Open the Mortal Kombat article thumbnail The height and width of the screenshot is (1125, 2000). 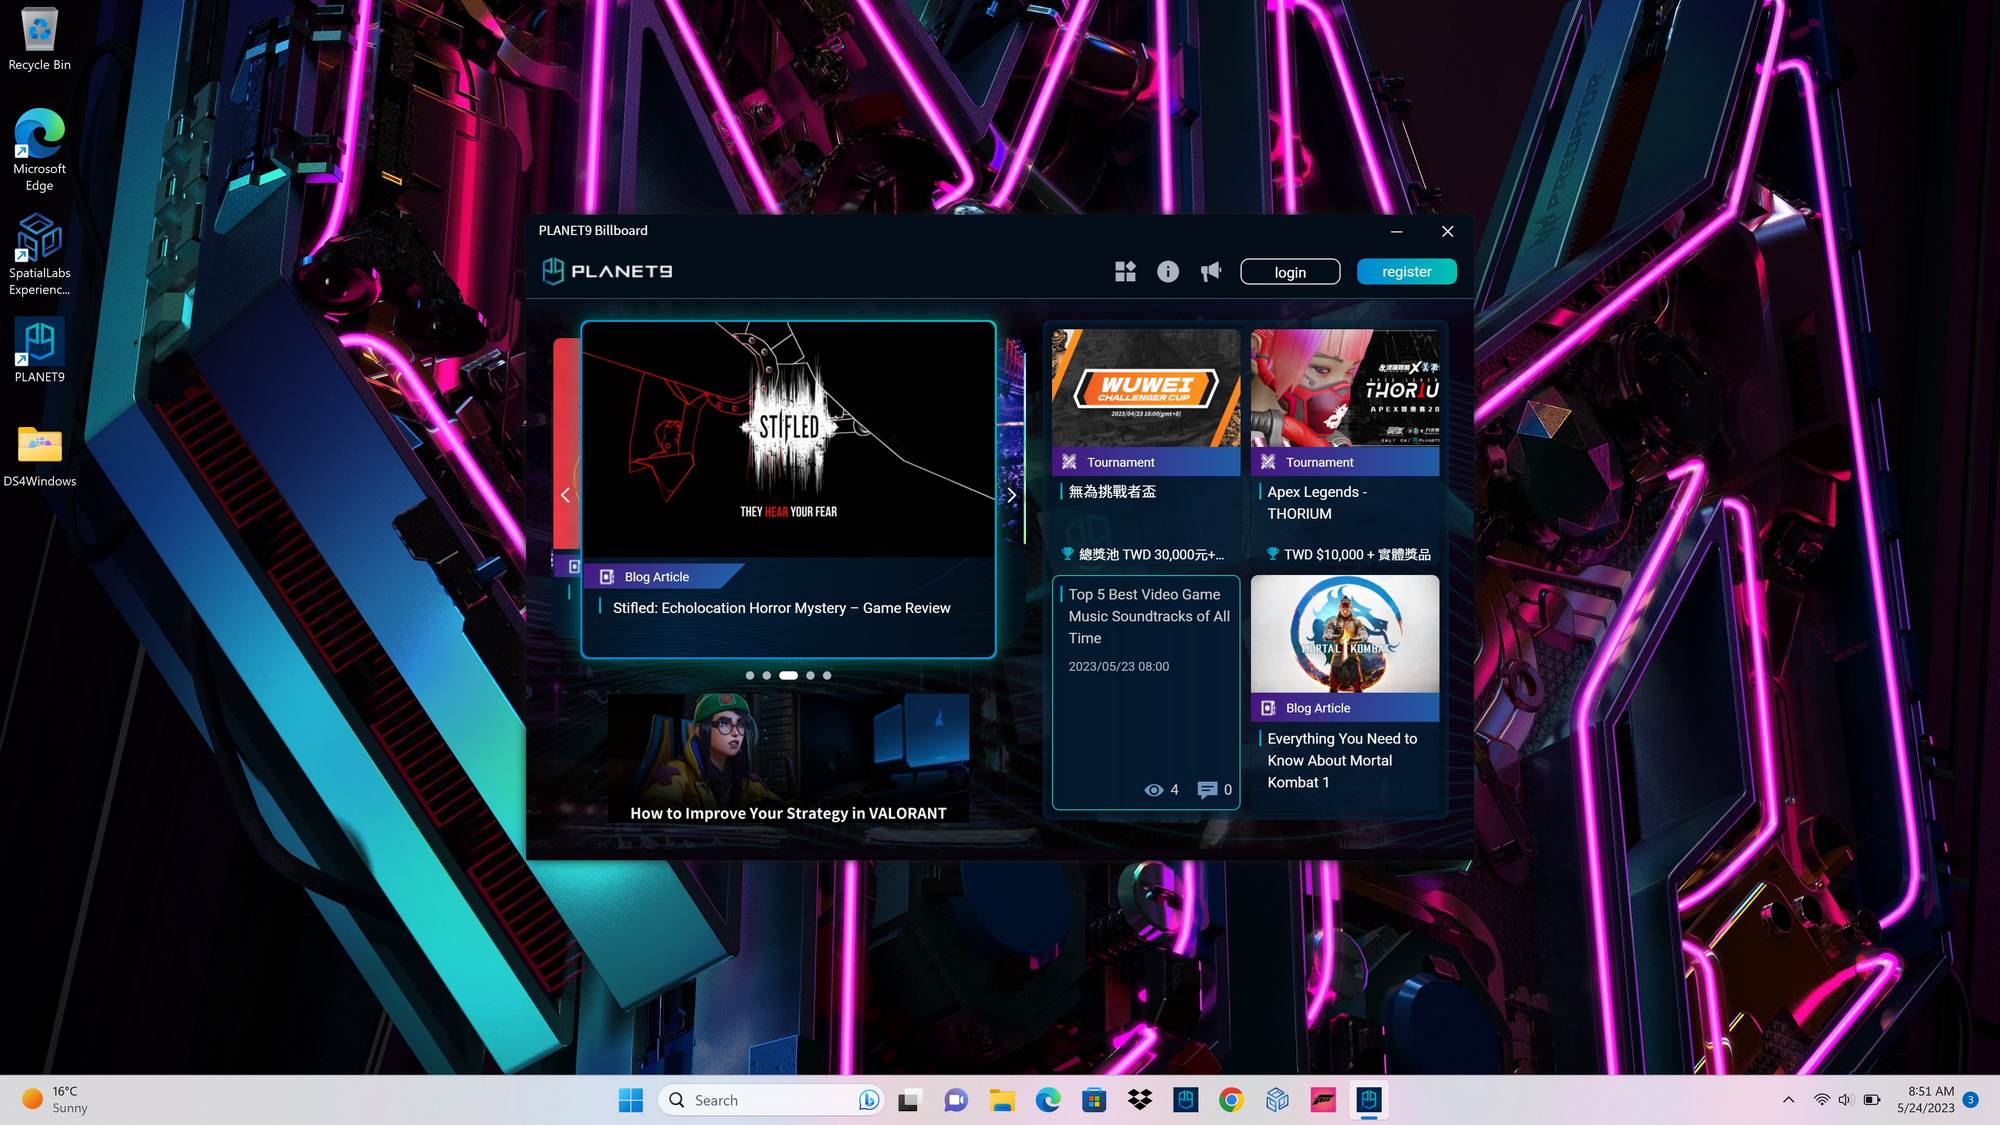(x=1345, y=634)
